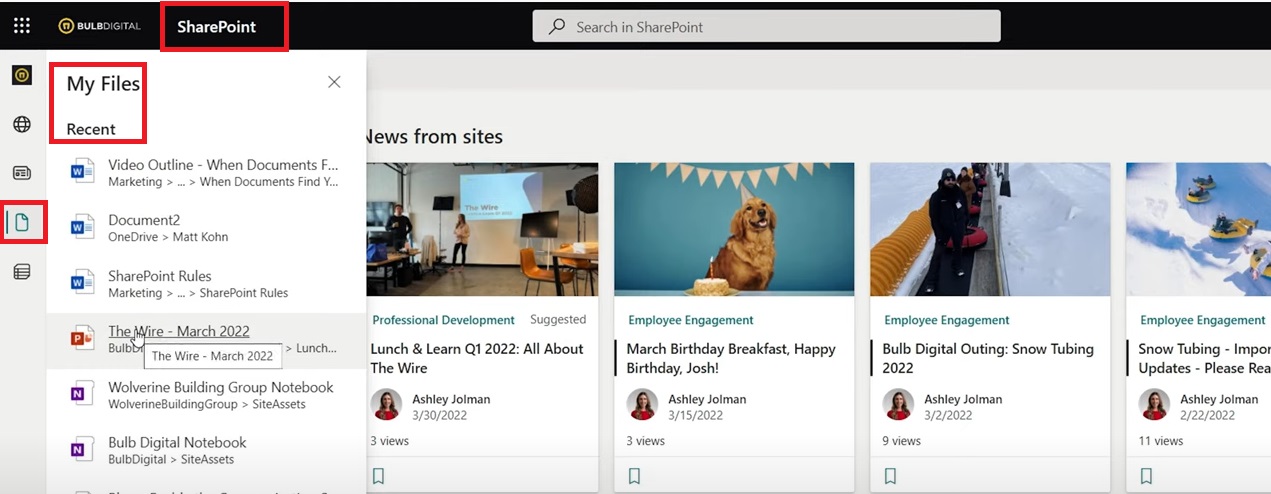This screenshot has height=494, width=1271.
Task: Open the SharePoint Rules document
Action: click(160, 276)
